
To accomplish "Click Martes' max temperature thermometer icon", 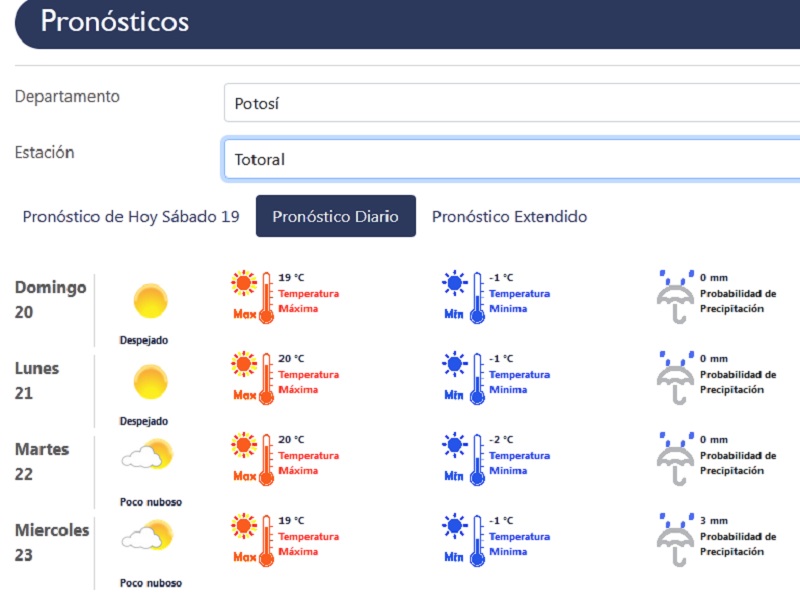I will [x=253, y=458].
